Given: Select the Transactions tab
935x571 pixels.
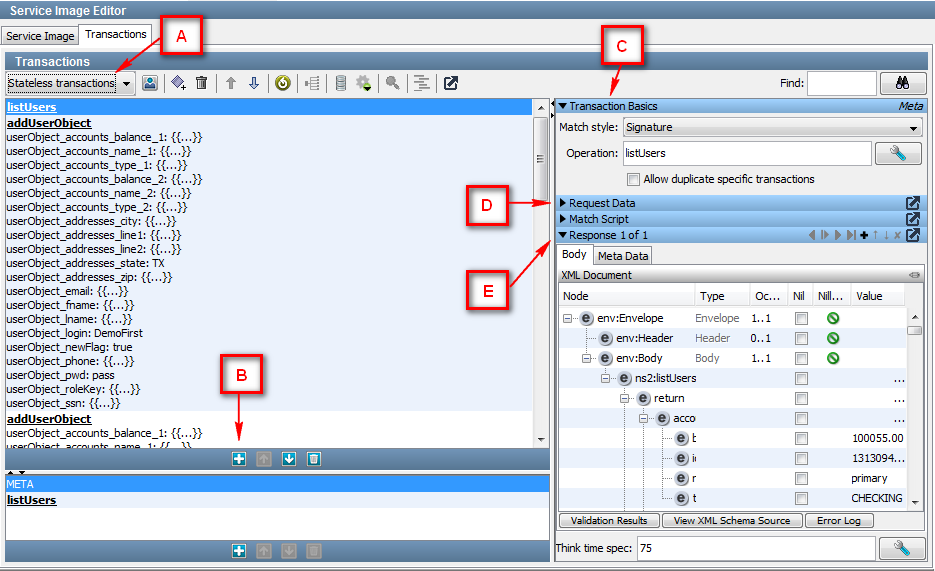Looking at the screenshot, I should pos(116,34).
